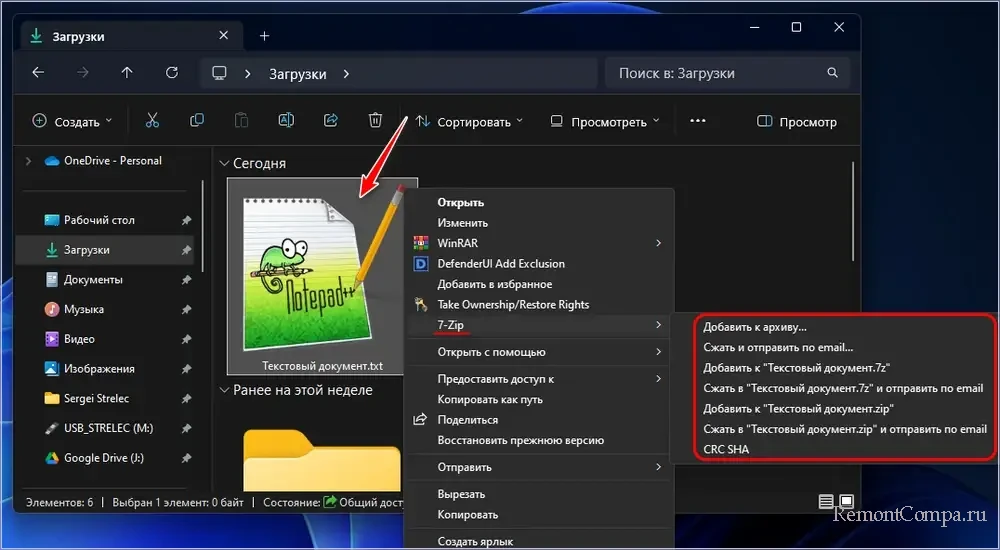Choose CRC SHA from the 7-Zip submenu
Image resolution: width=1000 pixels, height=550 pixels.
point(726,450)
